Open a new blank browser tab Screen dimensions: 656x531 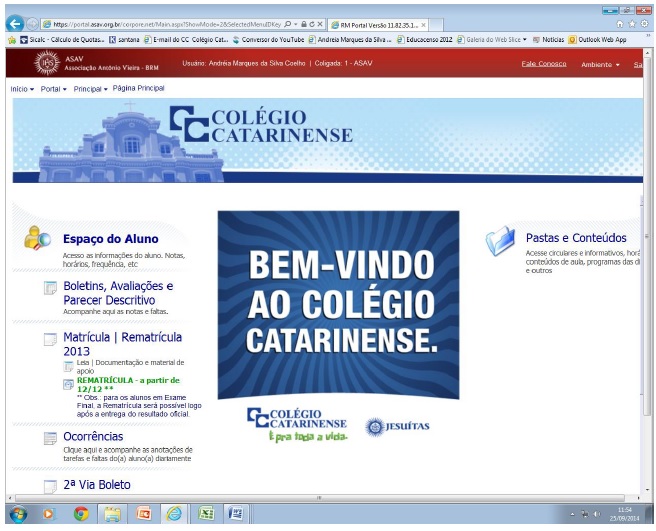(436, 25)
